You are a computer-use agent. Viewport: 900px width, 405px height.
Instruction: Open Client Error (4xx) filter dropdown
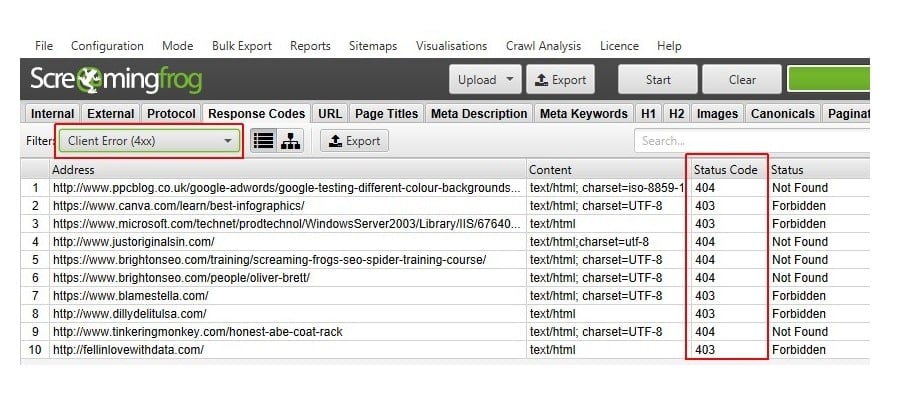(149, 141)
